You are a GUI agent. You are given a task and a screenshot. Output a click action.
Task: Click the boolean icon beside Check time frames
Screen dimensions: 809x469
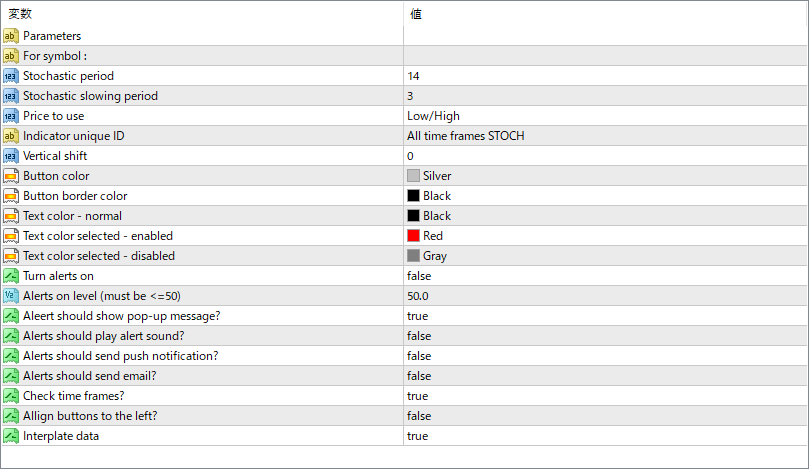pyautogui.click(x=10, y=396)
